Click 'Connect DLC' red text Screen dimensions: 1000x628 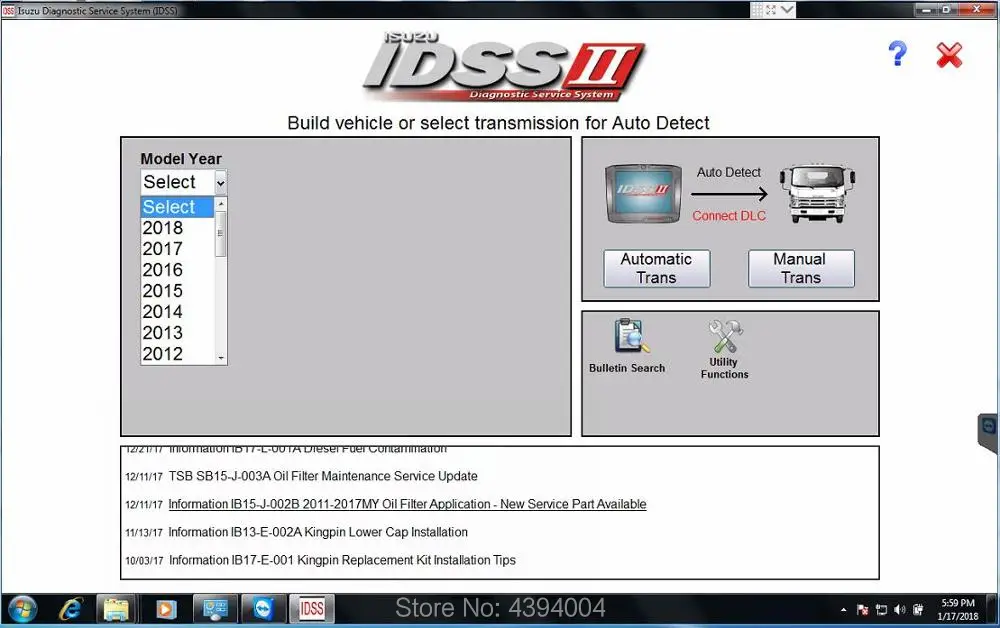[729, 216]
